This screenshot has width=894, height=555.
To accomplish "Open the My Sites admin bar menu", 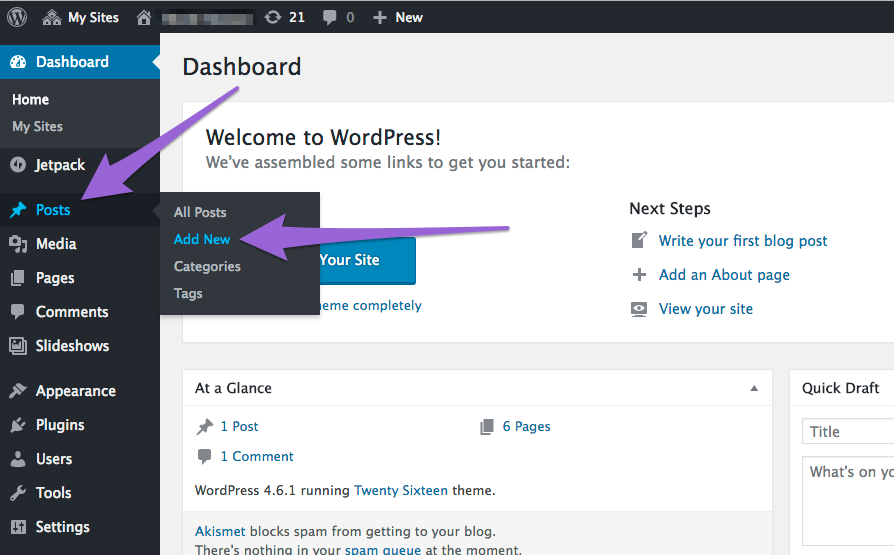I will coord(81,17).
